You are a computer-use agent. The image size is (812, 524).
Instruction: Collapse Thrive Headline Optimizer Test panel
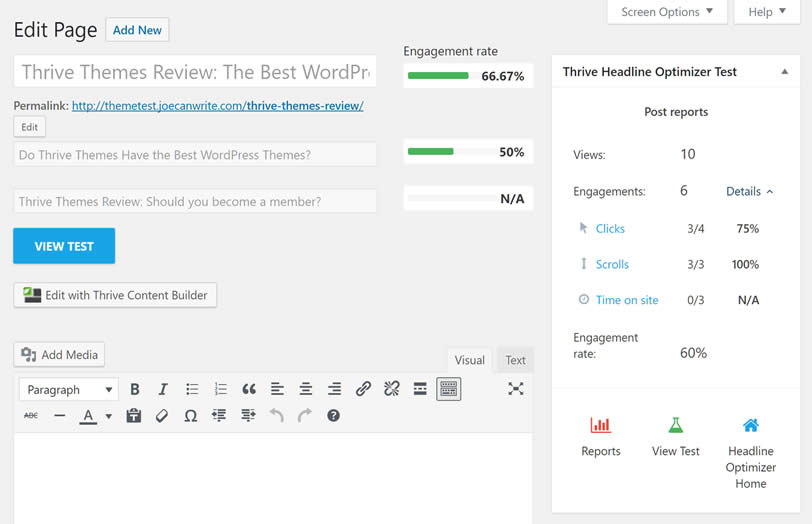[785, 71]
